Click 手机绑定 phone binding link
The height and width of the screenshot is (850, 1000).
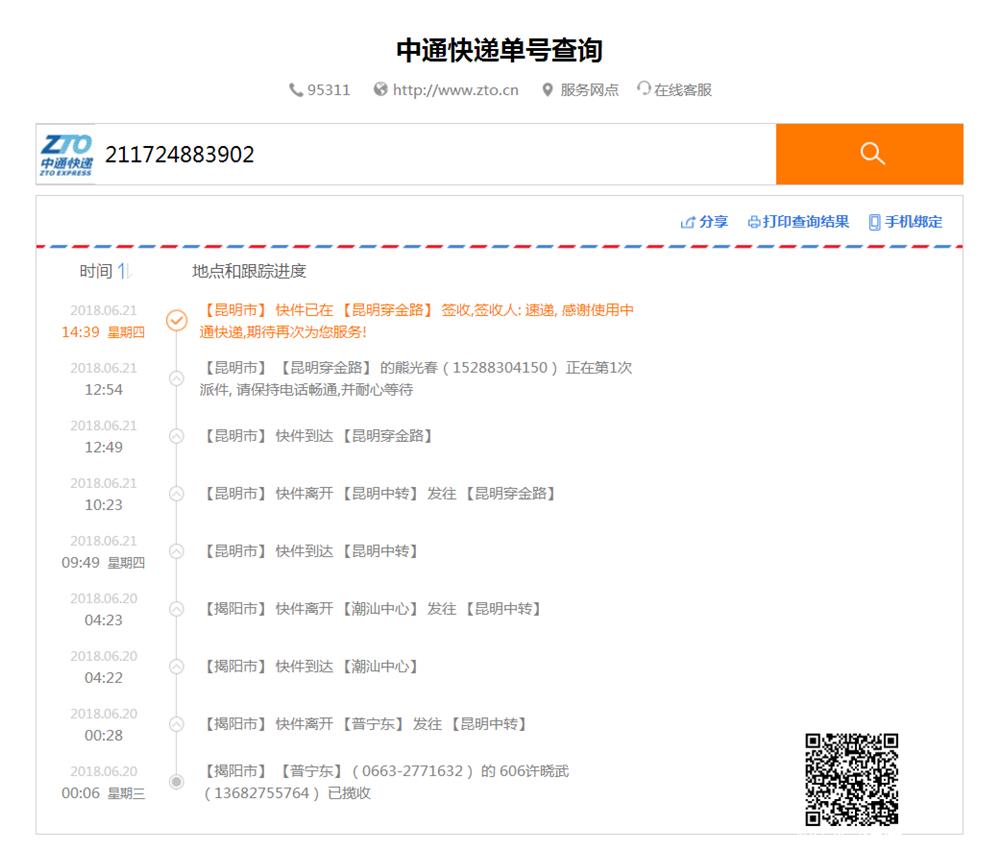(913, 222)
